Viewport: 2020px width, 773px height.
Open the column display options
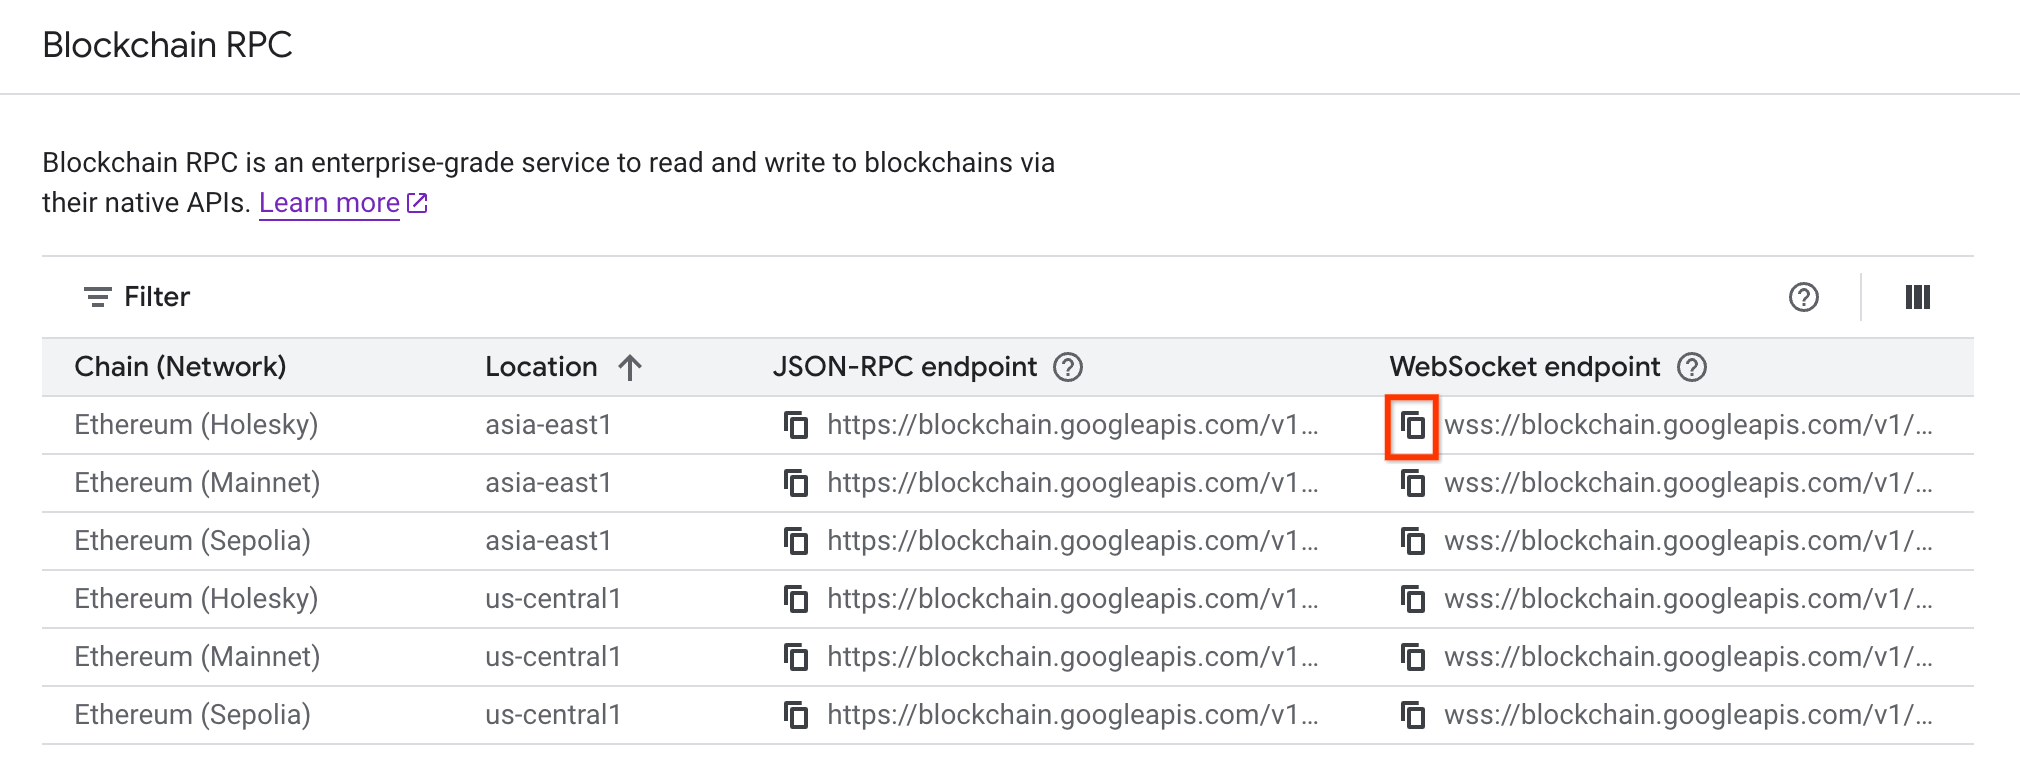(1917, 297)
